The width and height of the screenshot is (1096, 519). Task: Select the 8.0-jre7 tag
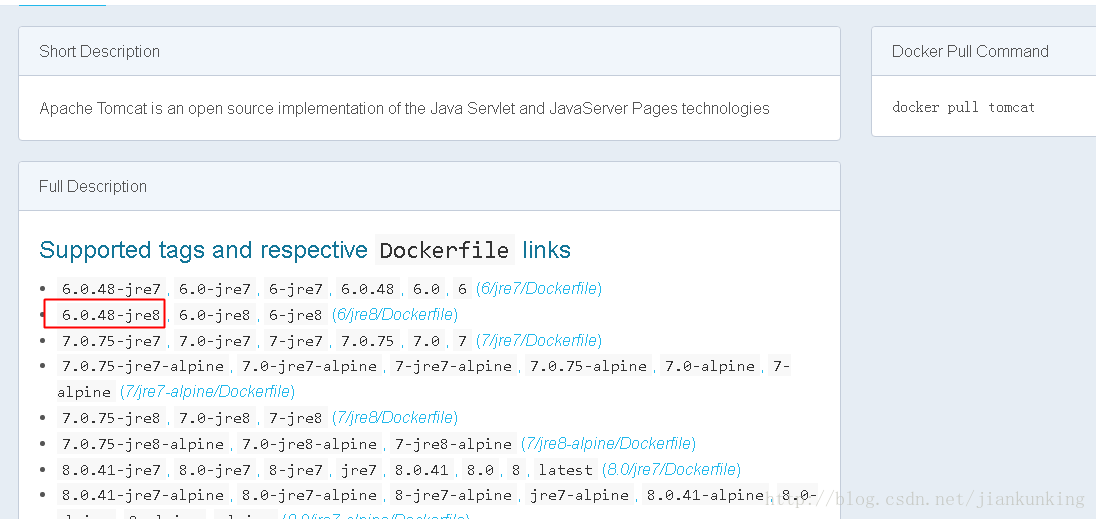click(215, 469)
